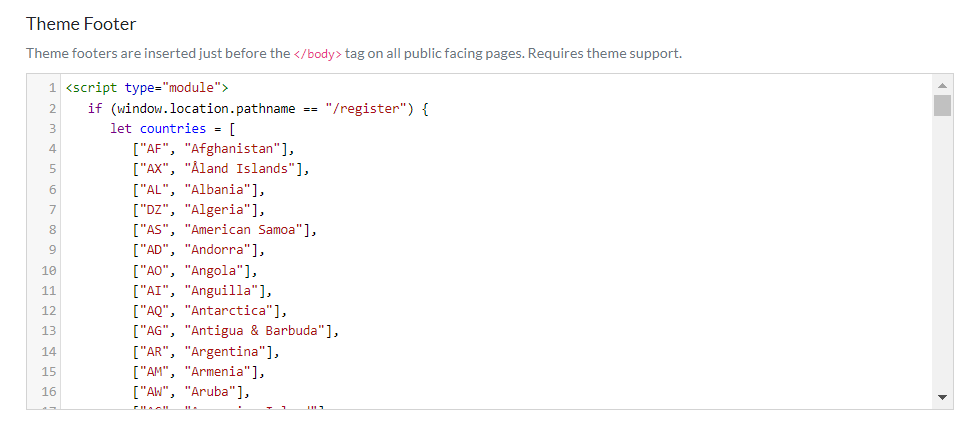Viewport: 975px width, 434px height.
Task: Click the "/register" string in line 2
Action: click(363, 108)
